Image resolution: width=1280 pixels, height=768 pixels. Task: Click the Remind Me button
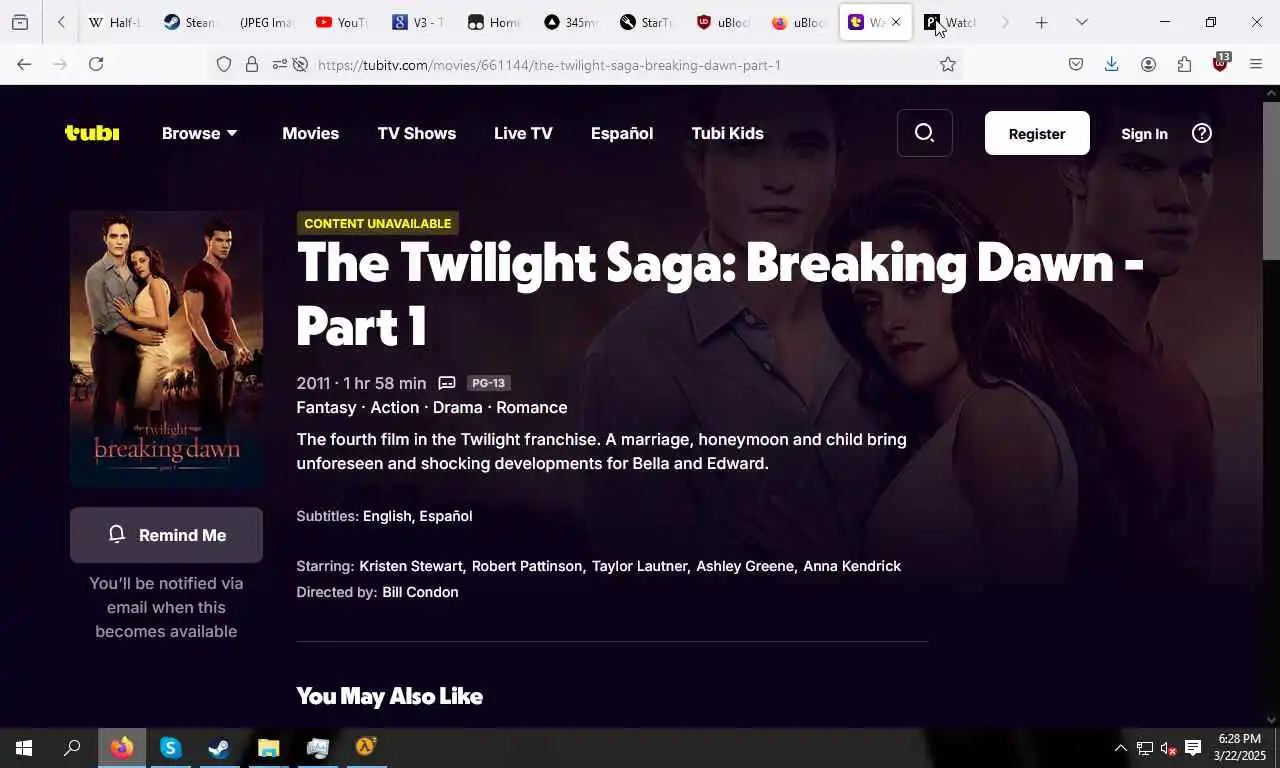coord(166,535)
